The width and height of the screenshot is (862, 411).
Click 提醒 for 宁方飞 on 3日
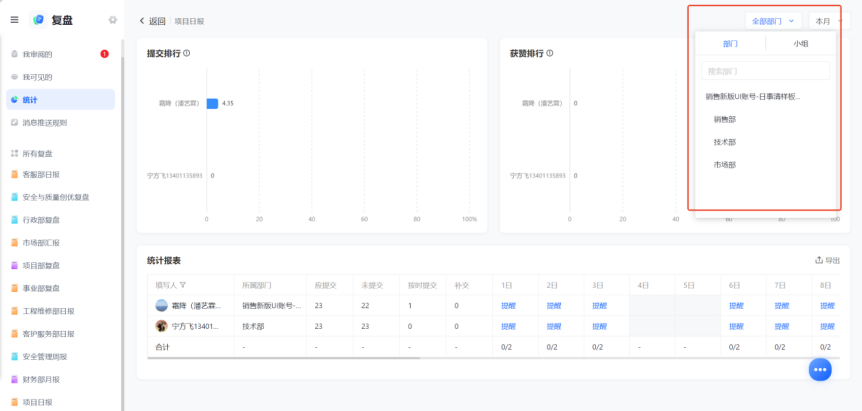point(599,326)
